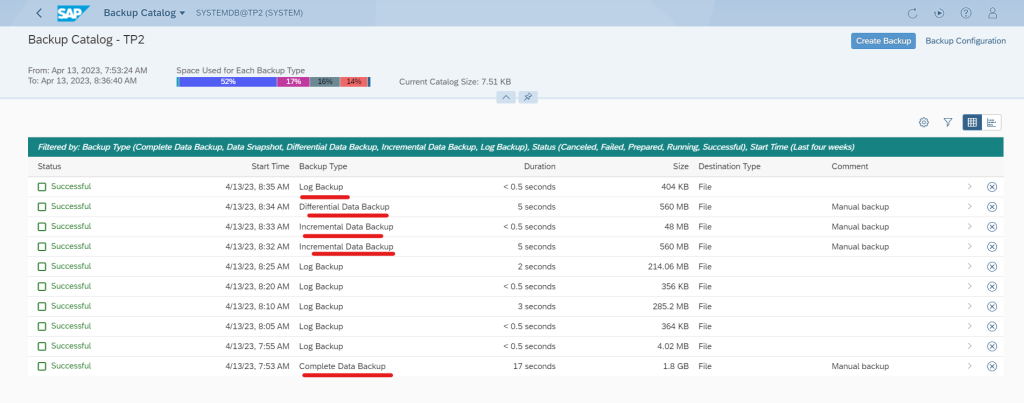Screen dimensions: 1024x403
Task: Collapse the header with up chevron
Action: (x=507, y=97)
